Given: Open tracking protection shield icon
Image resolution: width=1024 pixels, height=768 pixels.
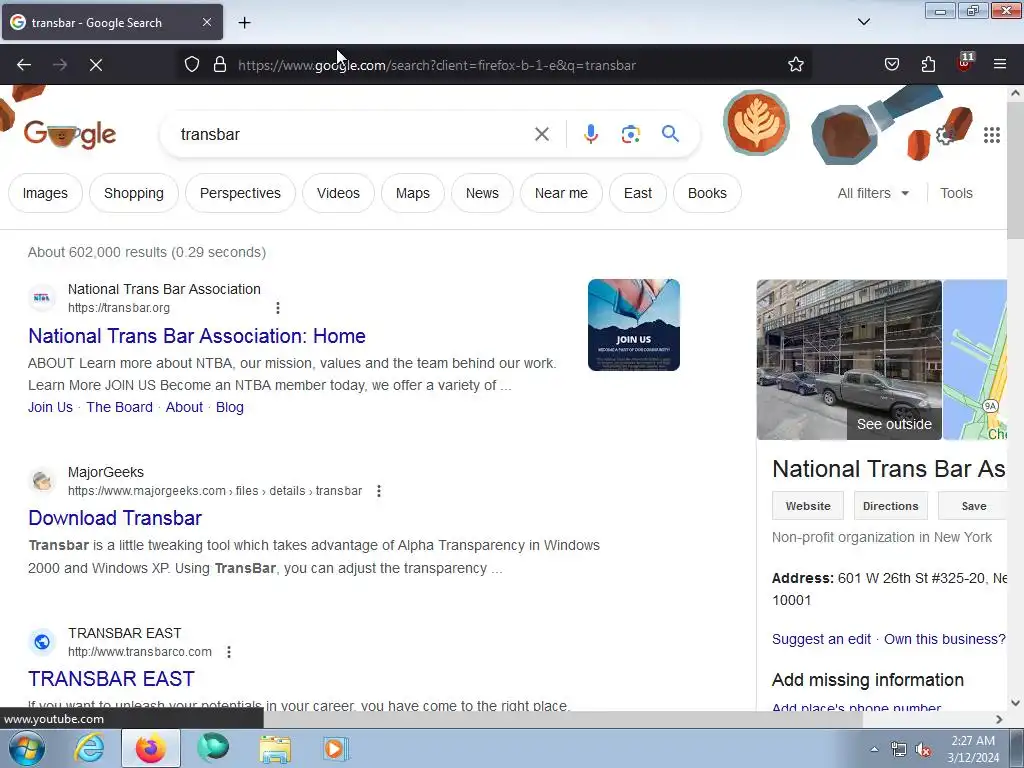Looking at the screenshot, I should [191, 65].
